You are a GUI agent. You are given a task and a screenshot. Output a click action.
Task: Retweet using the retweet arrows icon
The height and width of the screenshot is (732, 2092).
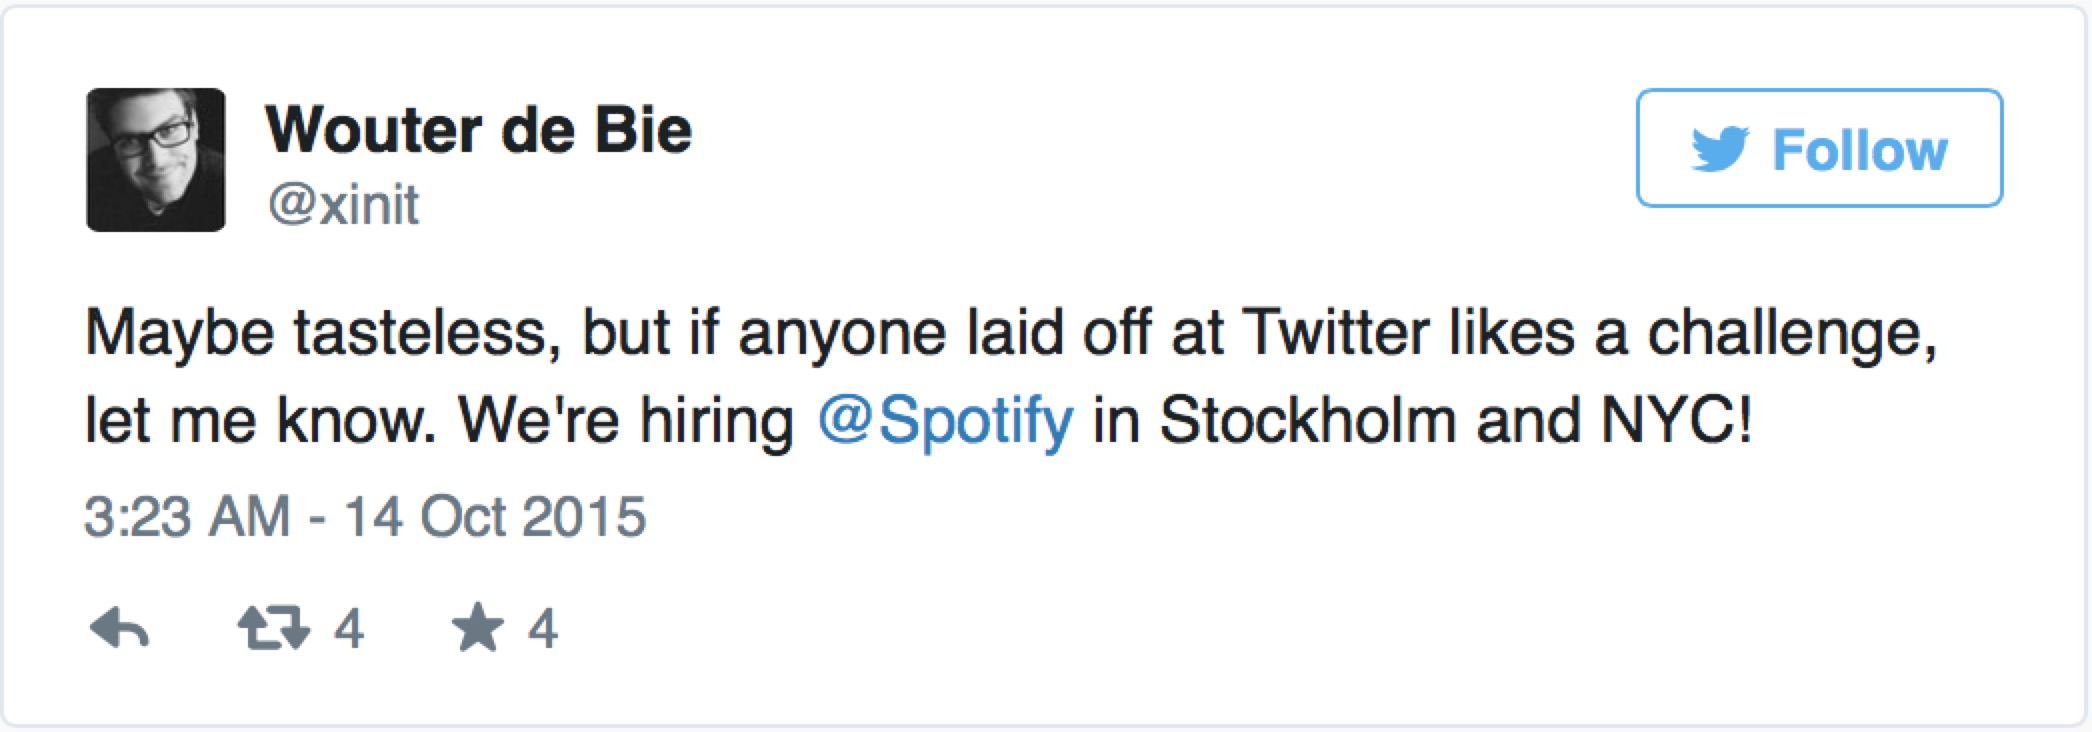(273, 628)
